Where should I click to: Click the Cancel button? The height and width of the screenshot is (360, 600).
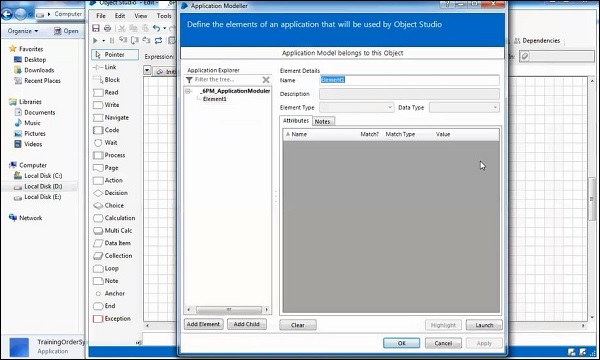click(443, 343)
